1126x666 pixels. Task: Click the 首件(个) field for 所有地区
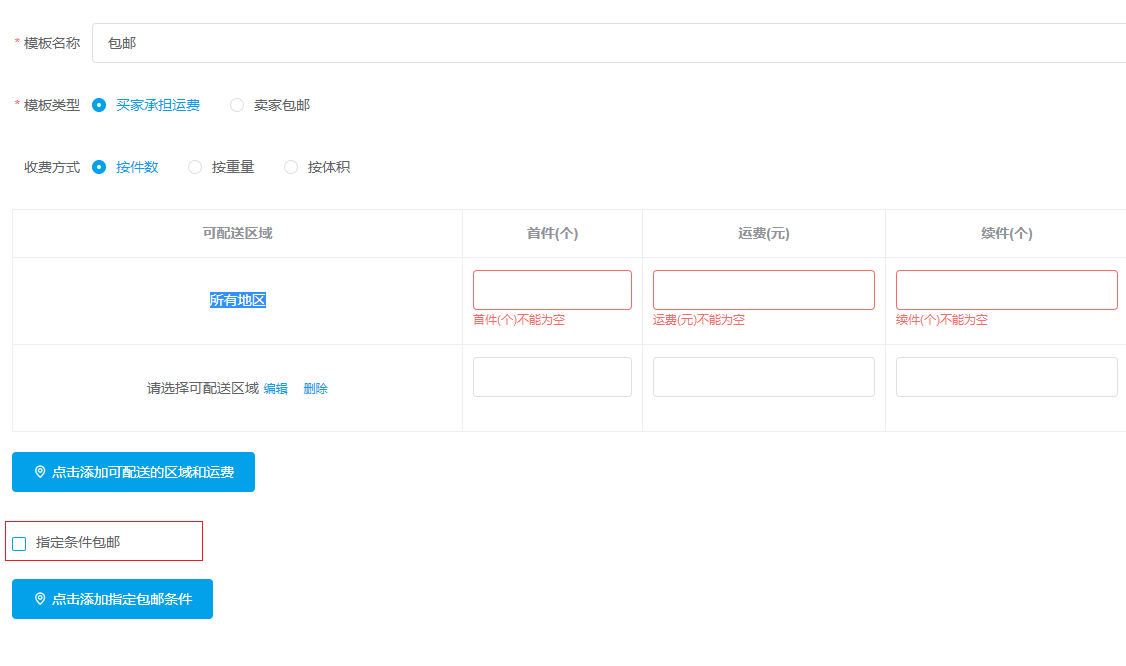(x=552, y=290)
